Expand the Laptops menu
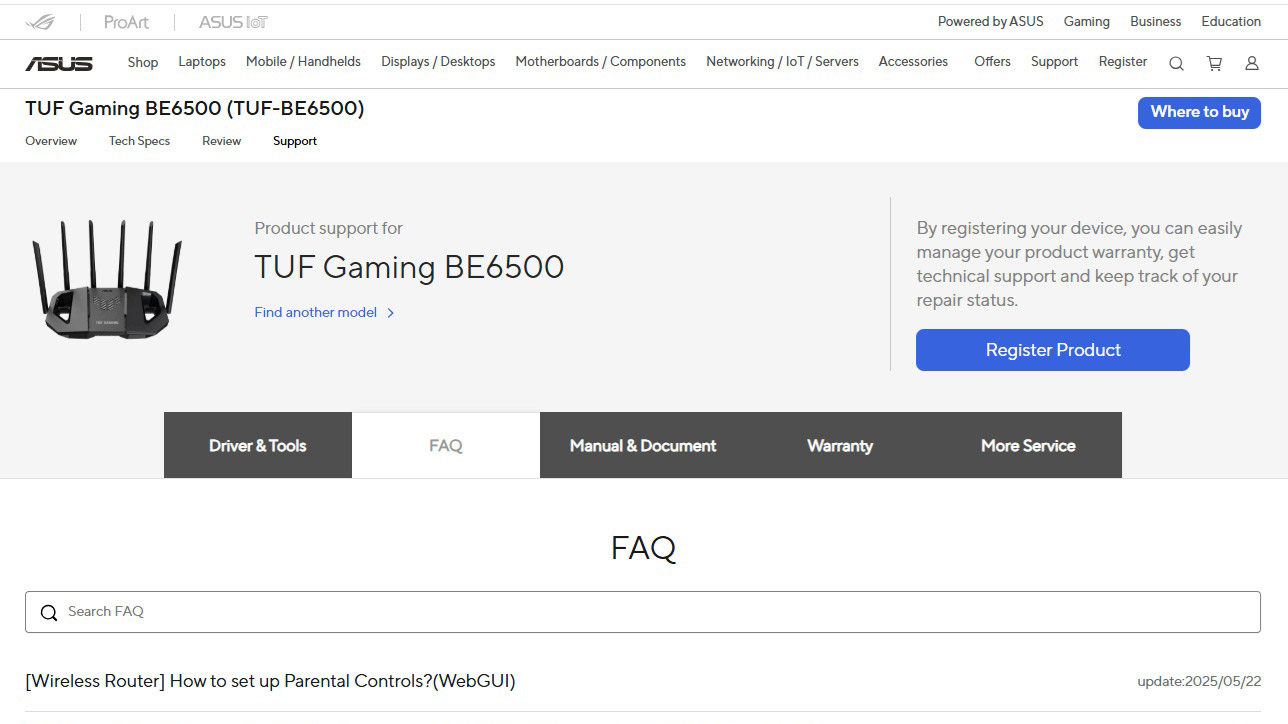The height and width of the screenshot is (724, 1288). [202, 62]
